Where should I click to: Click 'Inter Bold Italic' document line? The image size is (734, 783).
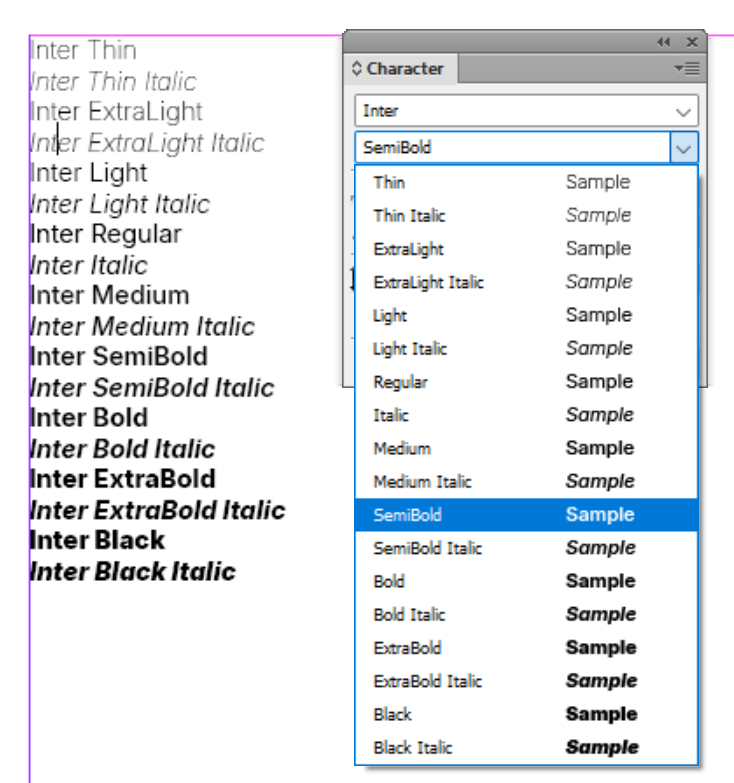(x=122, y=449)
